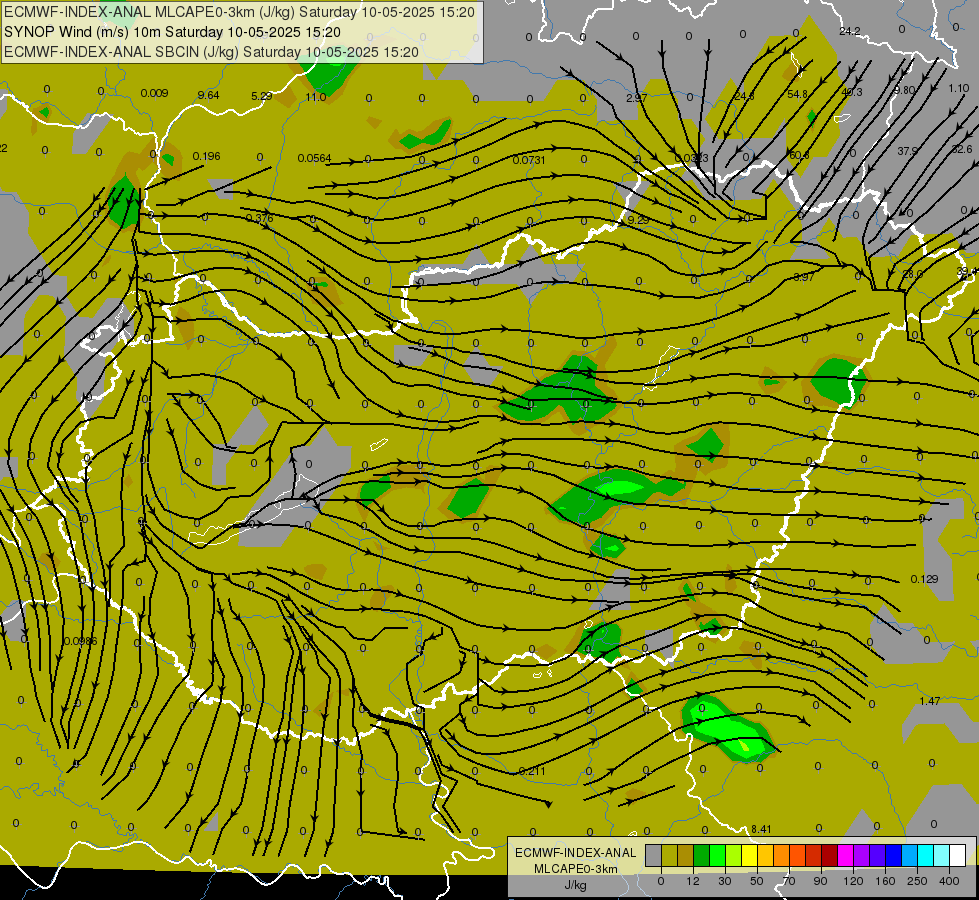This screenshot has width=979, height=900.
Task: Click the SYNOP Wind 10m header line
Action: coord(172,32)
